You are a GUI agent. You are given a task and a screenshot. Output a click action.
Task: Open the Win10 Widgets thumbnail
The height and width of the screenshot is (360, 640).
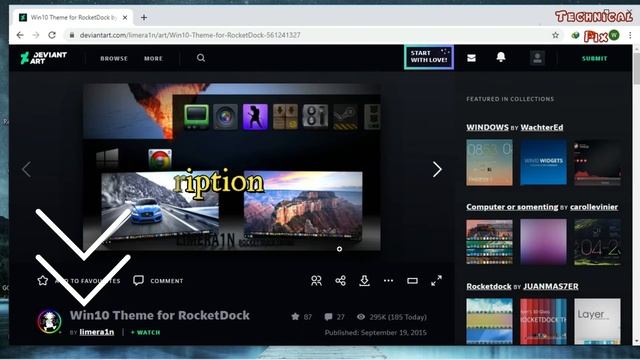click(x=543, y=162)
